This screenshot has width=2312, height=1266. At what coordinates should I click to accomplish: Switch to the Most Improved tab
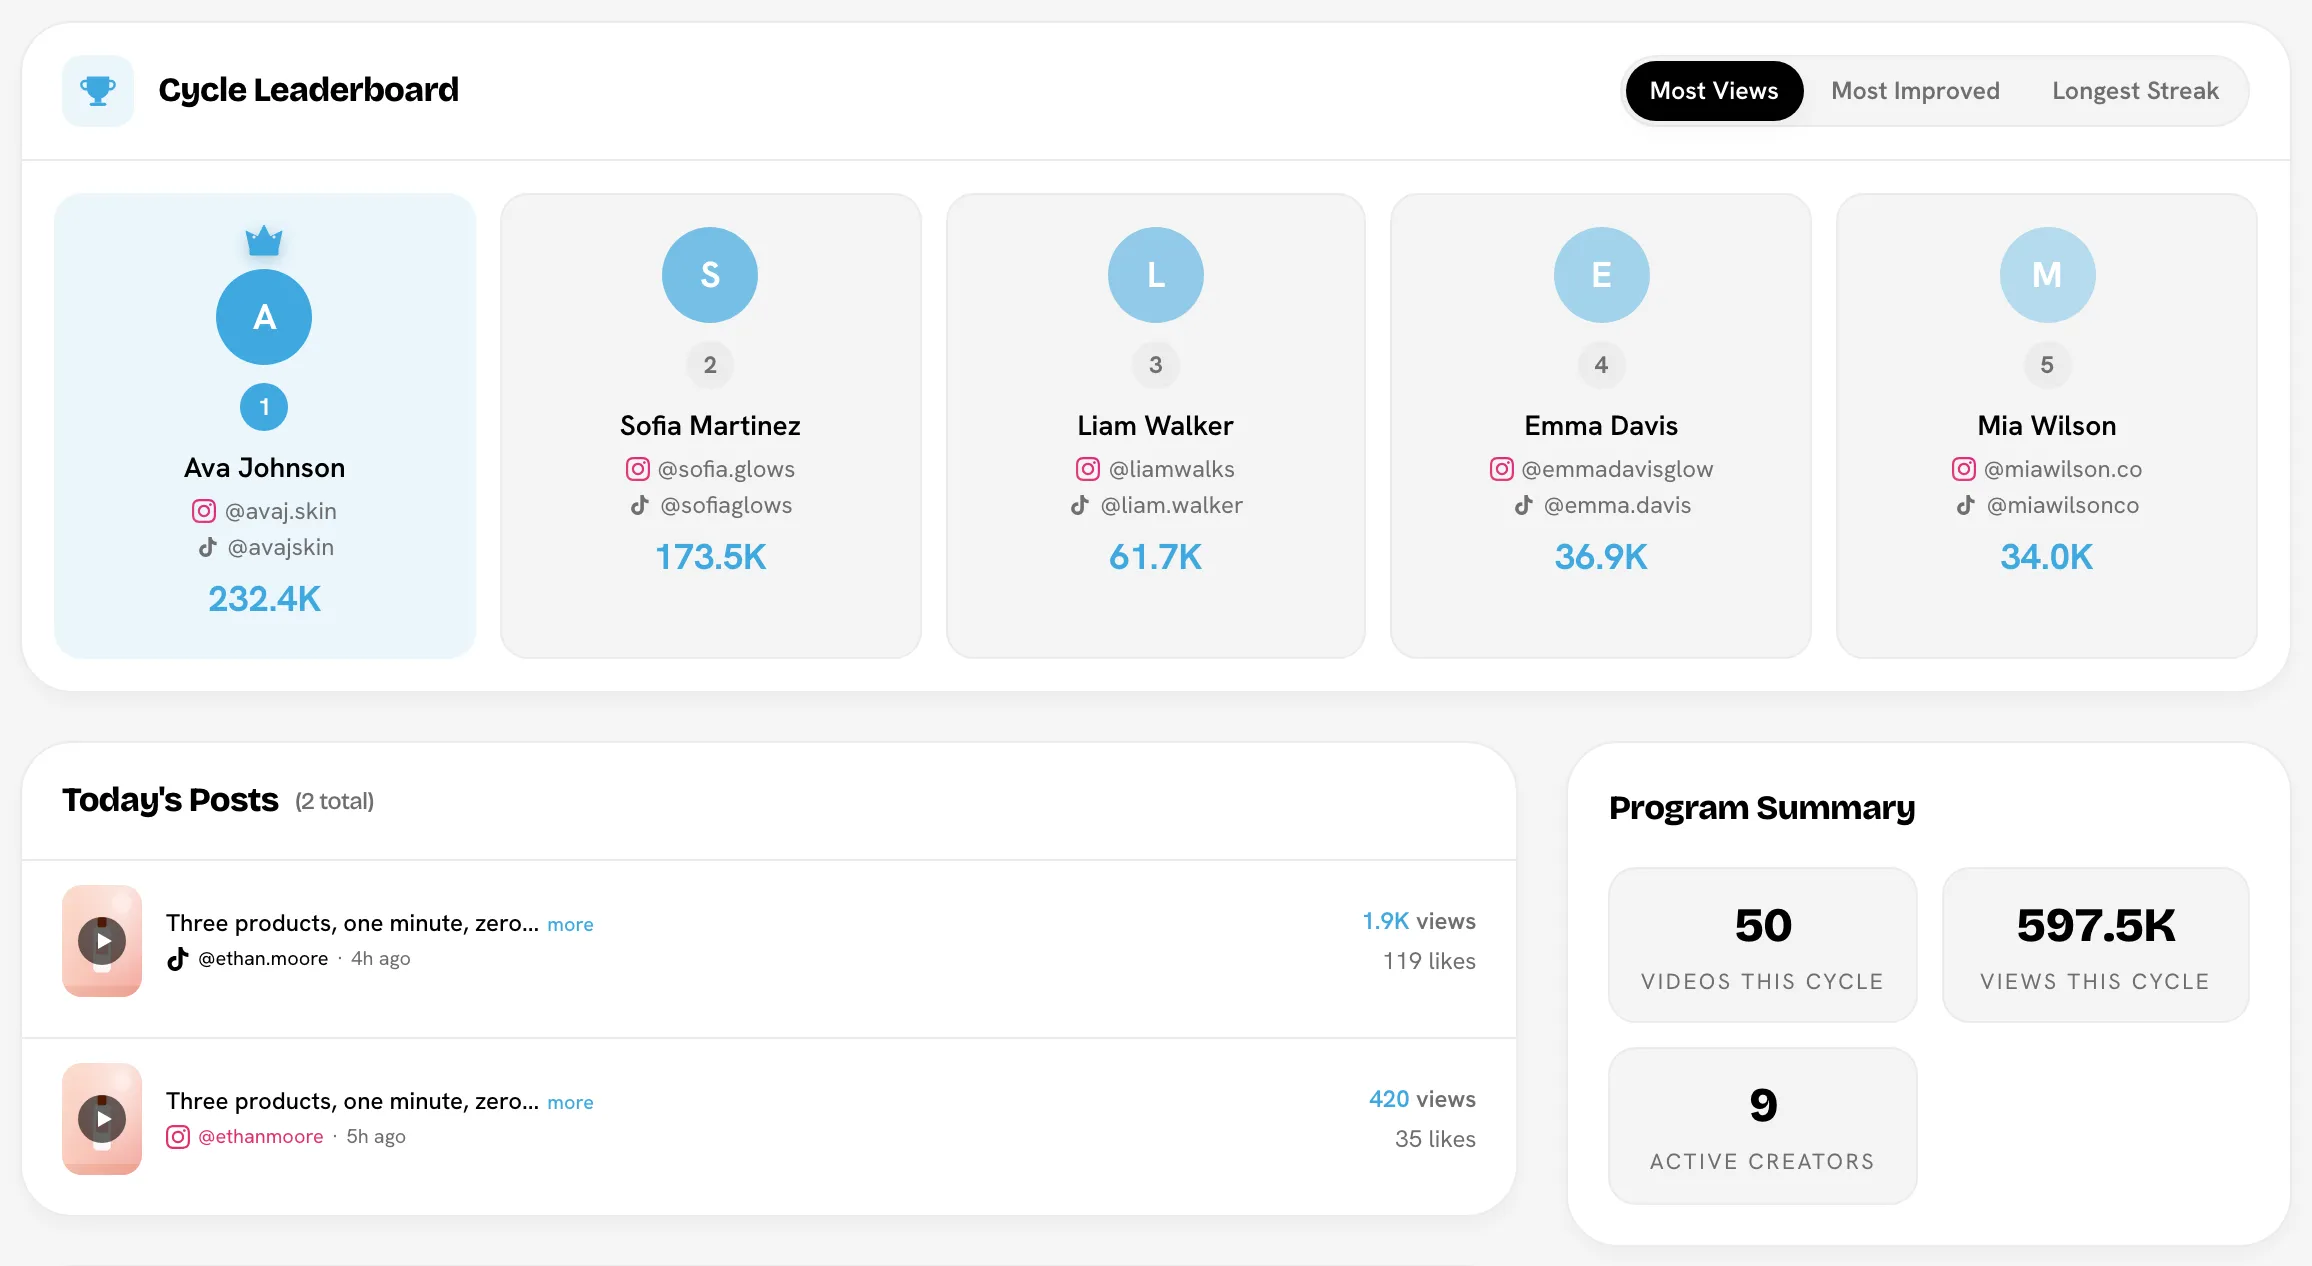[1915, 91]
